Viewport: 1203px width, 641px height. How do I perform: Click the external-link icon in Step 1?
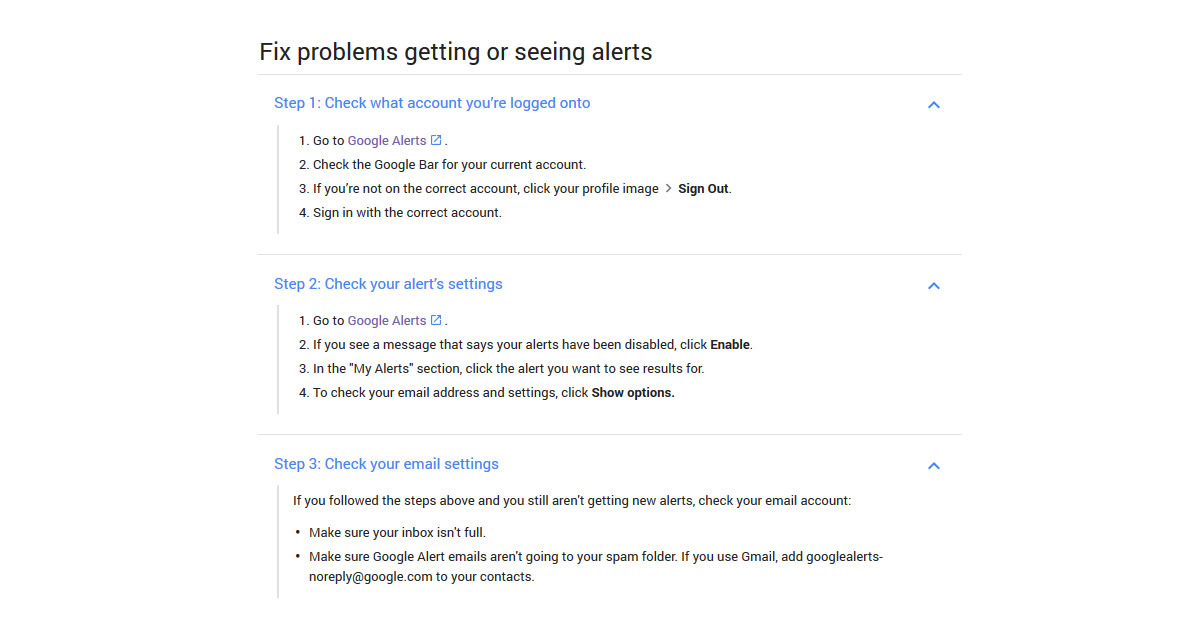(x=436, y=140)
